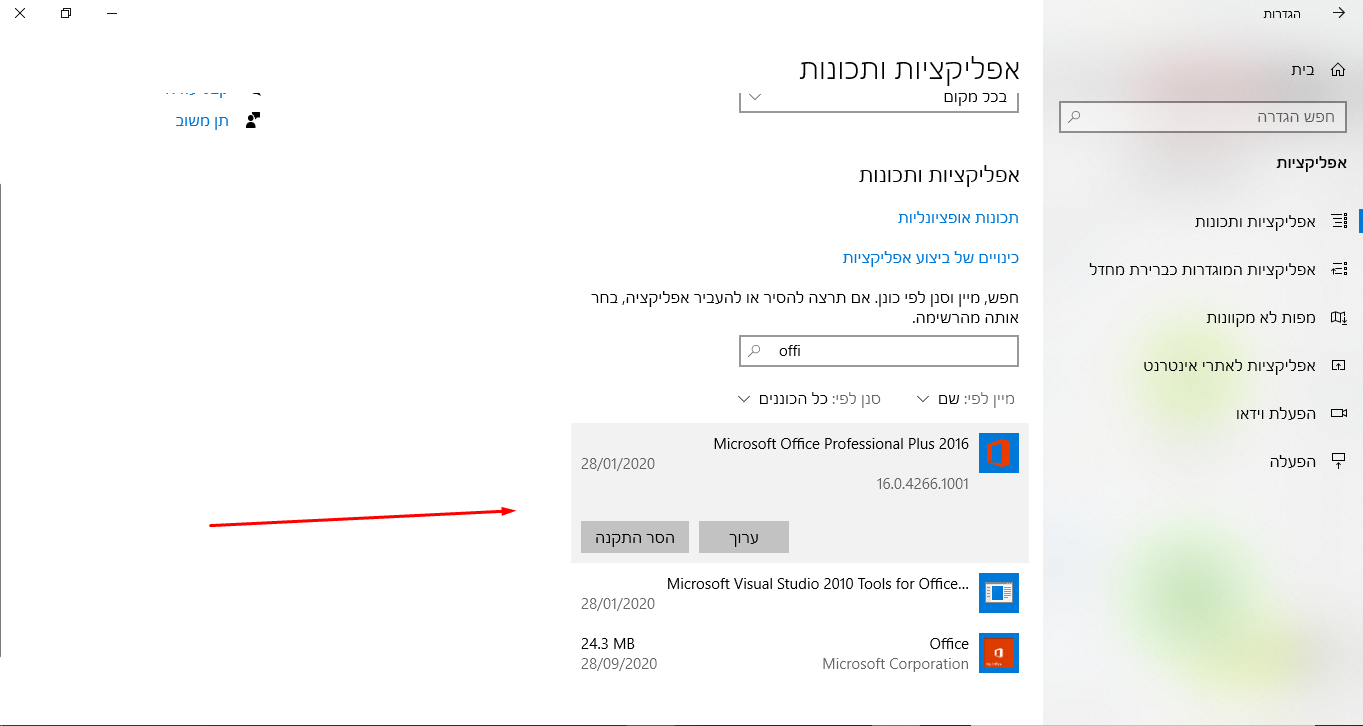This screenshot has width=1363, height=726.
Task: Click the give feedback (תן משוב) link
Action: click(x=203, y=120)
